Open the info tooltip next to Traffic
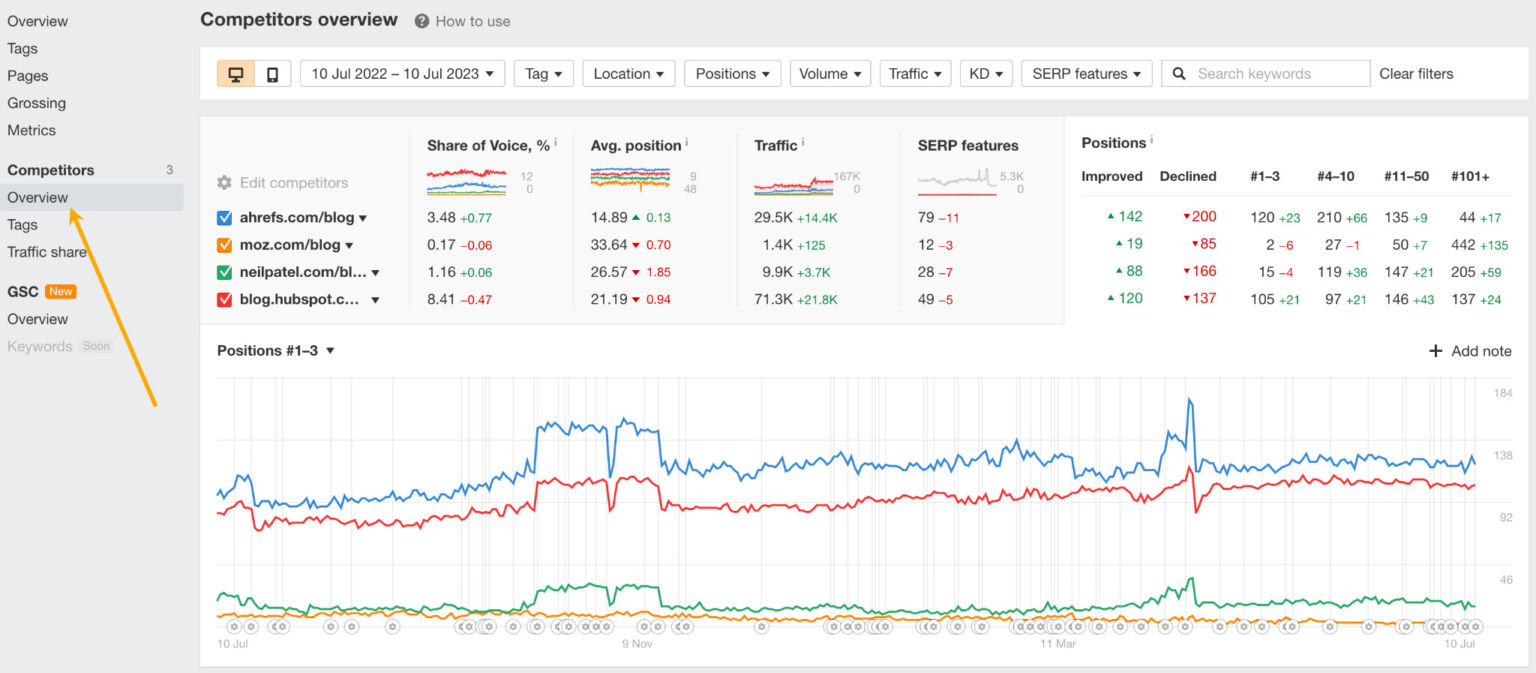Screen dimensions: 1536x673 pyautogui.click(x=805, y=141)
